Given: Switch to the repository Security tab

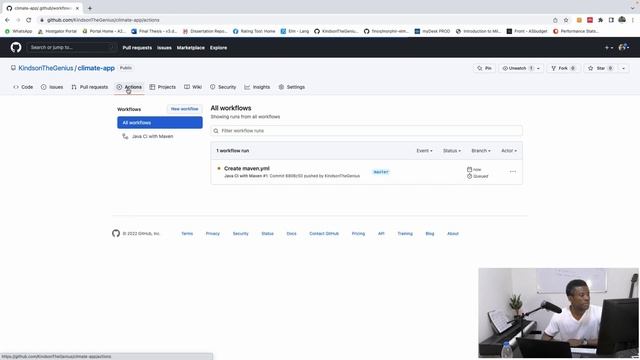Looking at the screenshot, I should pyautogui.click(x=223, y=87).
